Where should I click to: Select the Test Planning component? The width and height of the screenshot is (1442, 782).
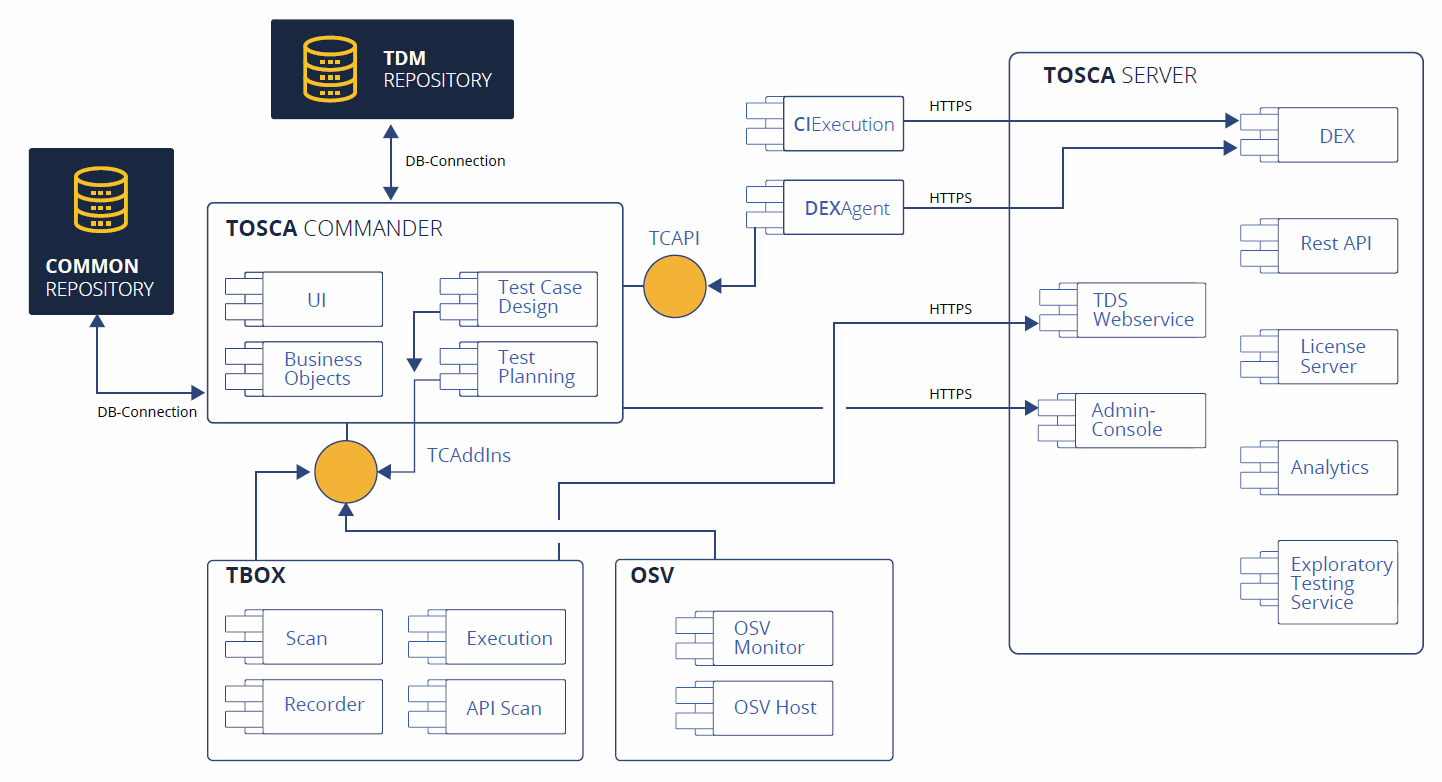(x=519, y=369)
